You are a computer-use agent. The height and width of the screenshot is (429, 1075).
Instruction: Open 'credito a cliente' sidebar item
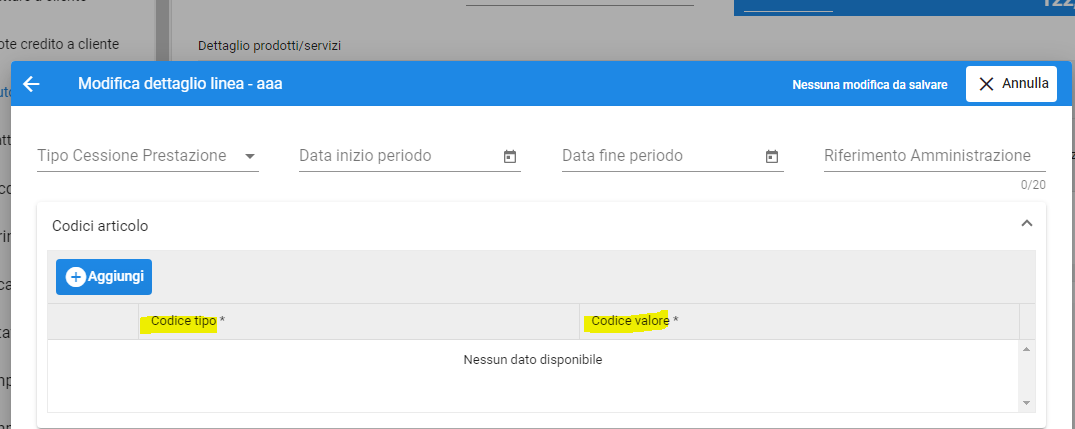pos(59,44)
